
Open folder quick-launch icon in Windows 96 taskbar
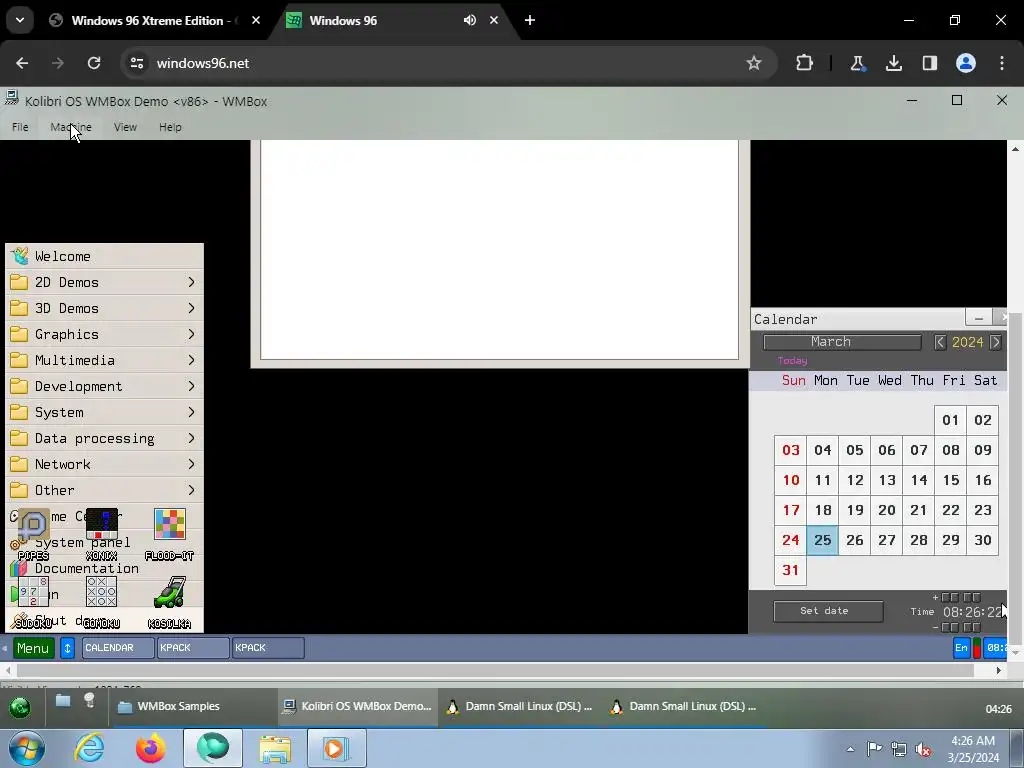coord(63,701)
